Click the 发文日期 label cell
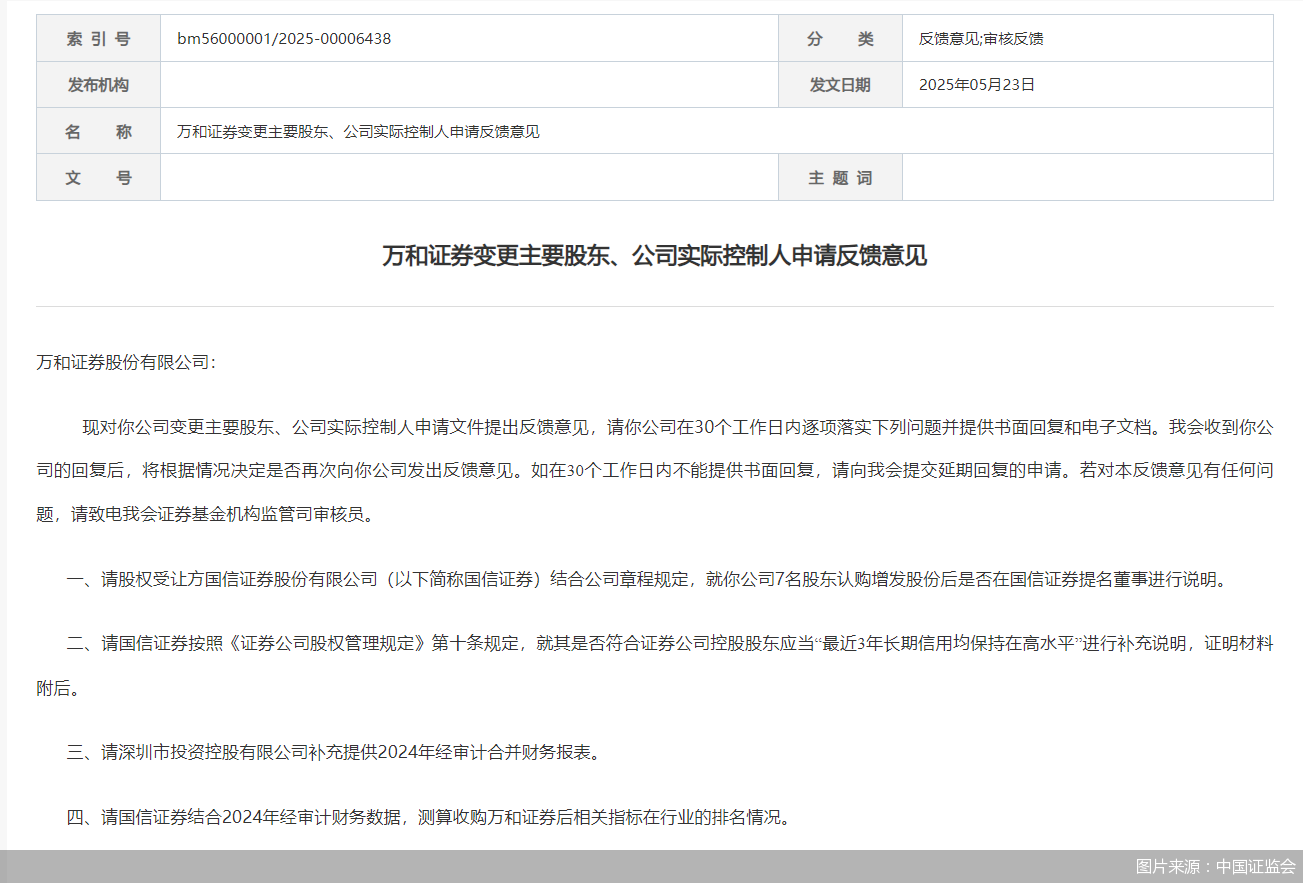The image size is (1303, 883). (x=840, y=85)
